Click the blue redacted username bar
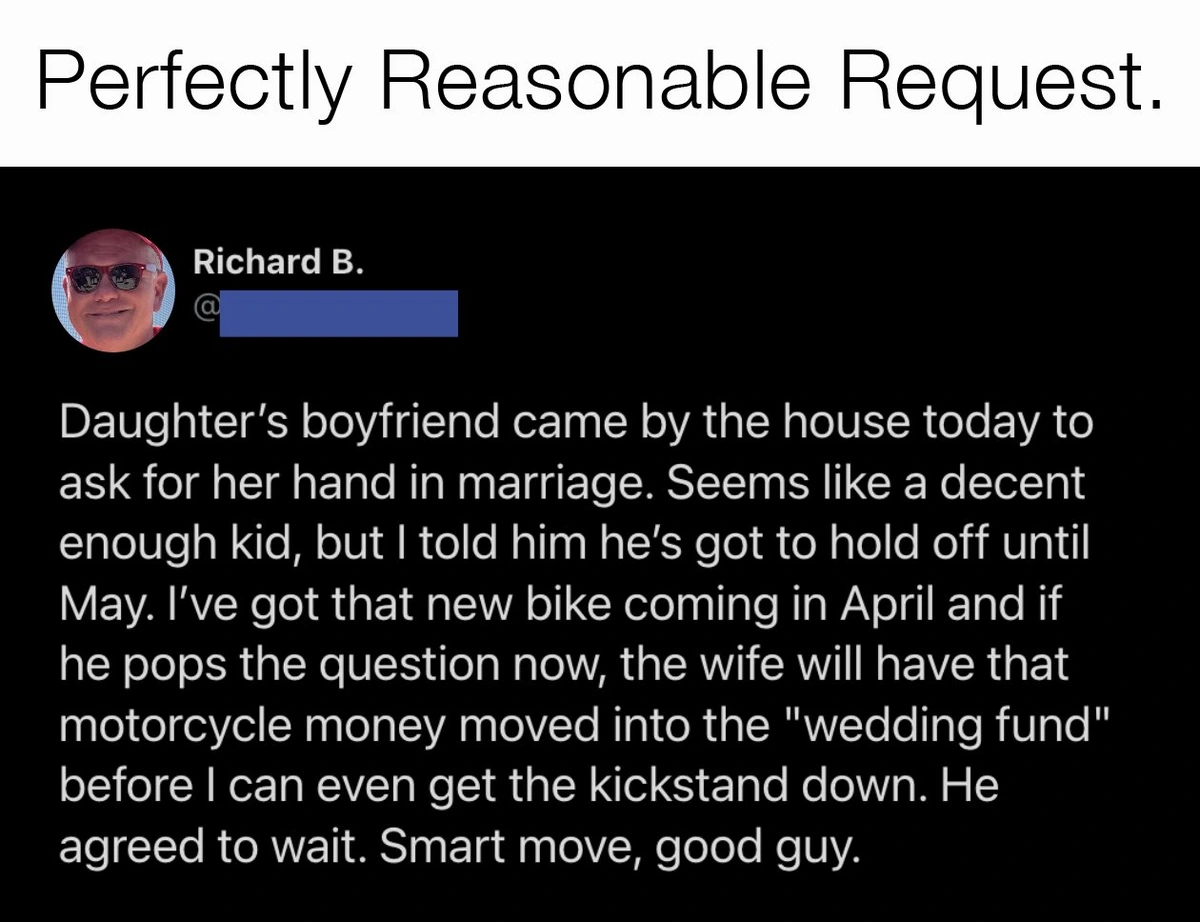The height and width of the screenshot is (922, 1200). (338, 313)
